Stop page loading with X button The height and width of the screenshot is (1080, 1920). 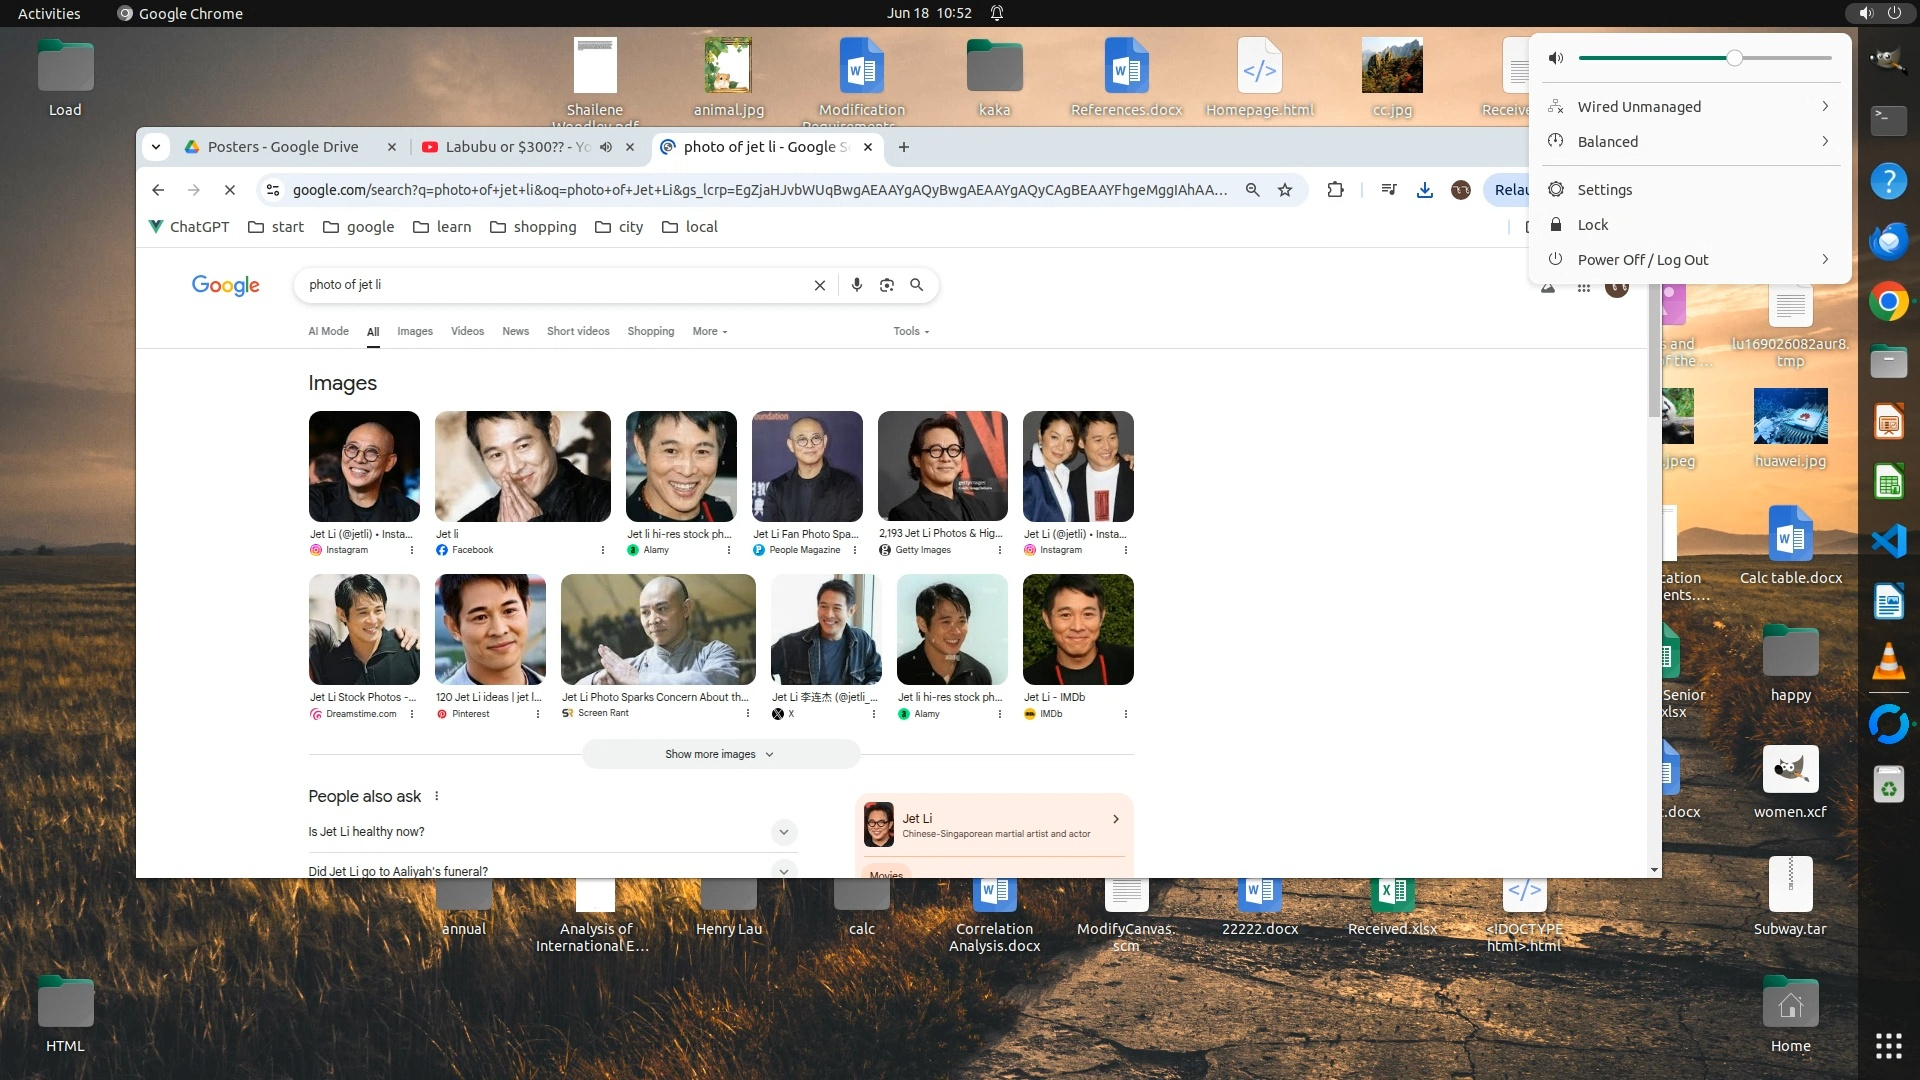[x=229, y=190]
